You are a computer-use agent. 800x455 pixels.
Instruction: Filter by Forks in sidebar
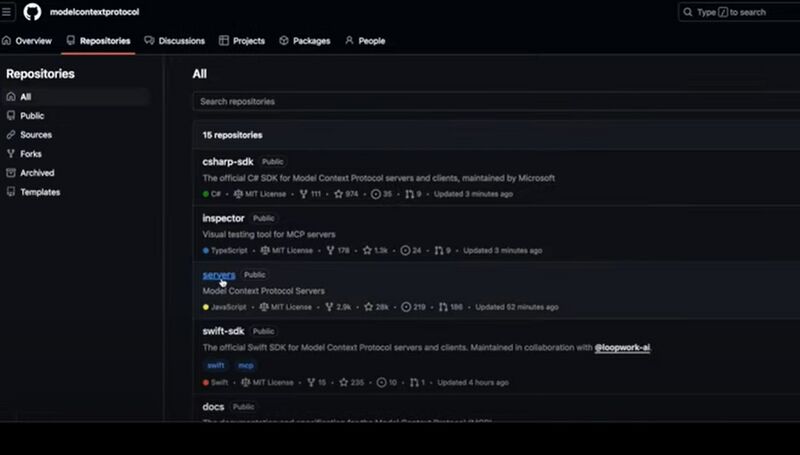tap(31, 154)
